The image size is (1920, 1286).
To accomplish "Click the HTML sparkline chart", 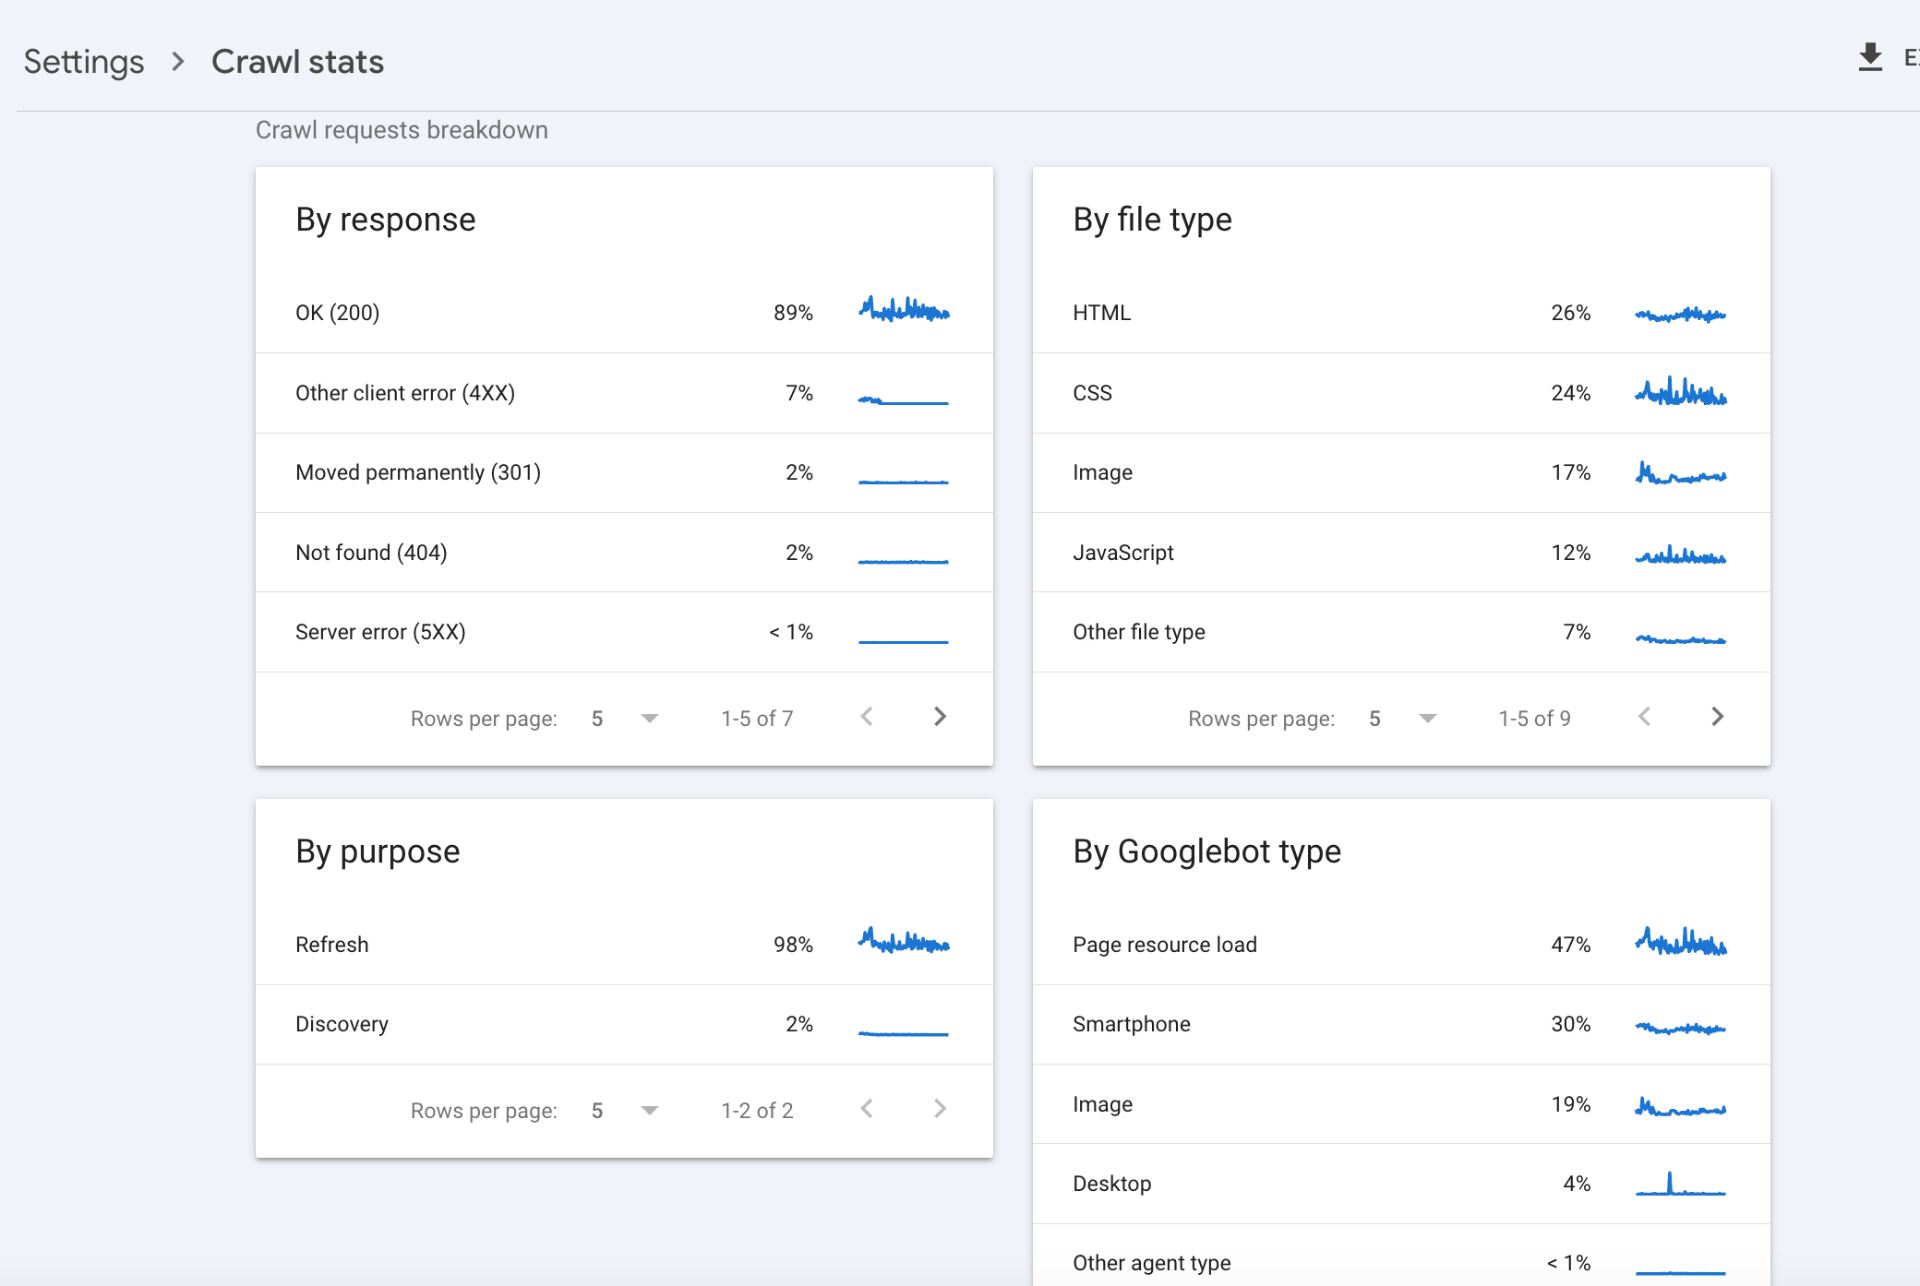I will pos(1681,315).
